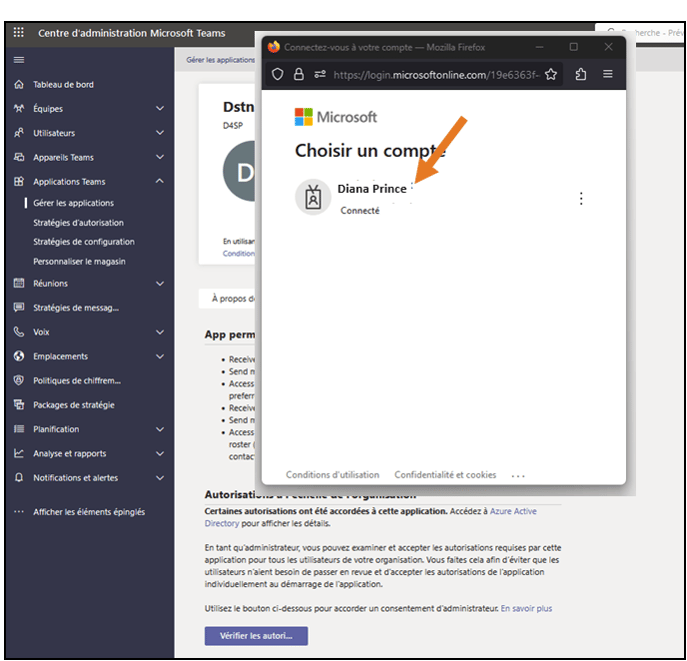Image resolution: width=687 pixels, height=661 pixels.
Task: Open Confidentialité et cookies link
Action: point(445,475)
